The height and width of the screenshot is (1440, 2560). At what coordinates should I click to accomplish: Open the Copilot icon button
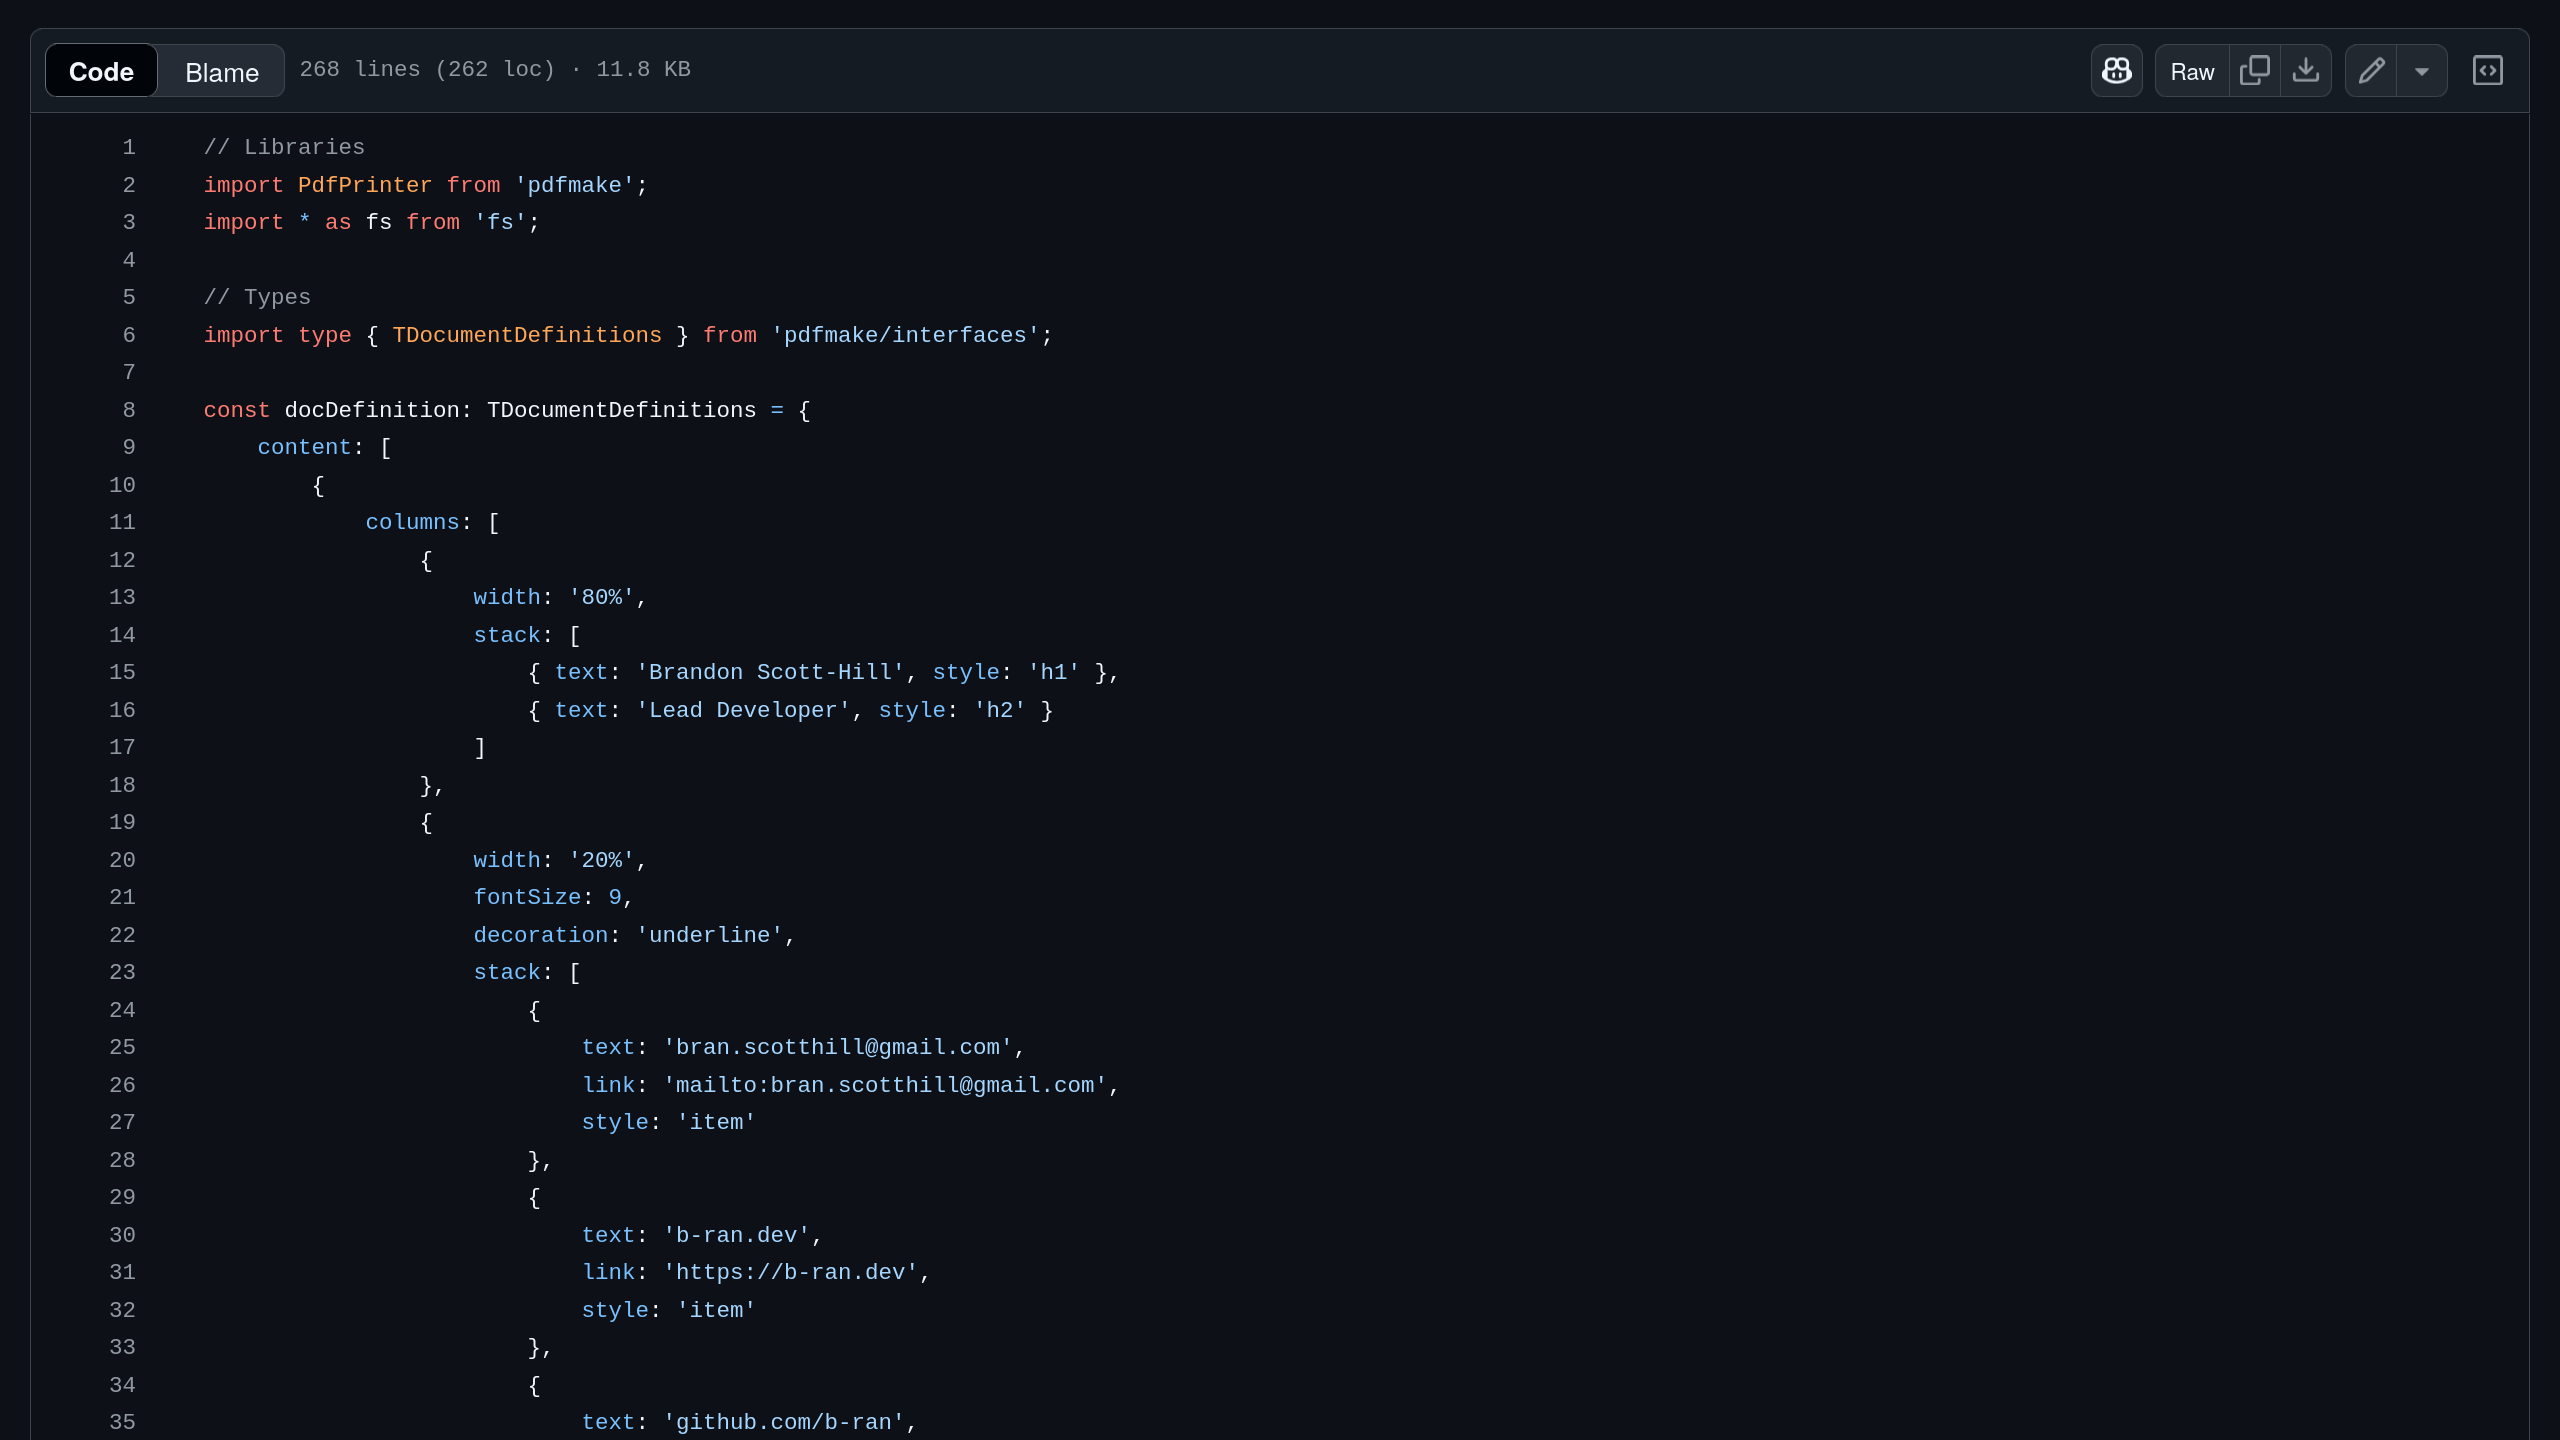pos(2116,71)
